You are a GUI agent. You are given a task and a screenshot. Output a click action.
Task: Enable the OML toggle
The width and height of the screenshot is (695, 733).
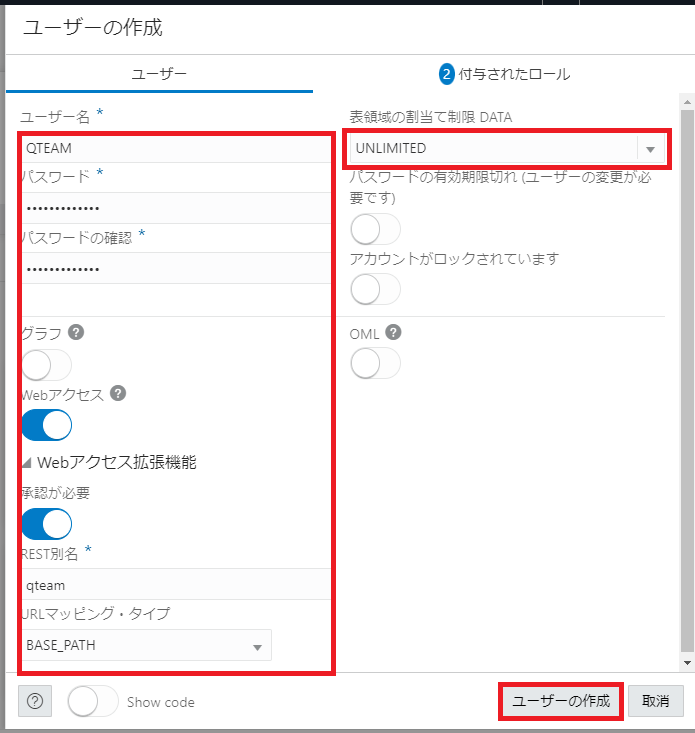click(375, 364)
